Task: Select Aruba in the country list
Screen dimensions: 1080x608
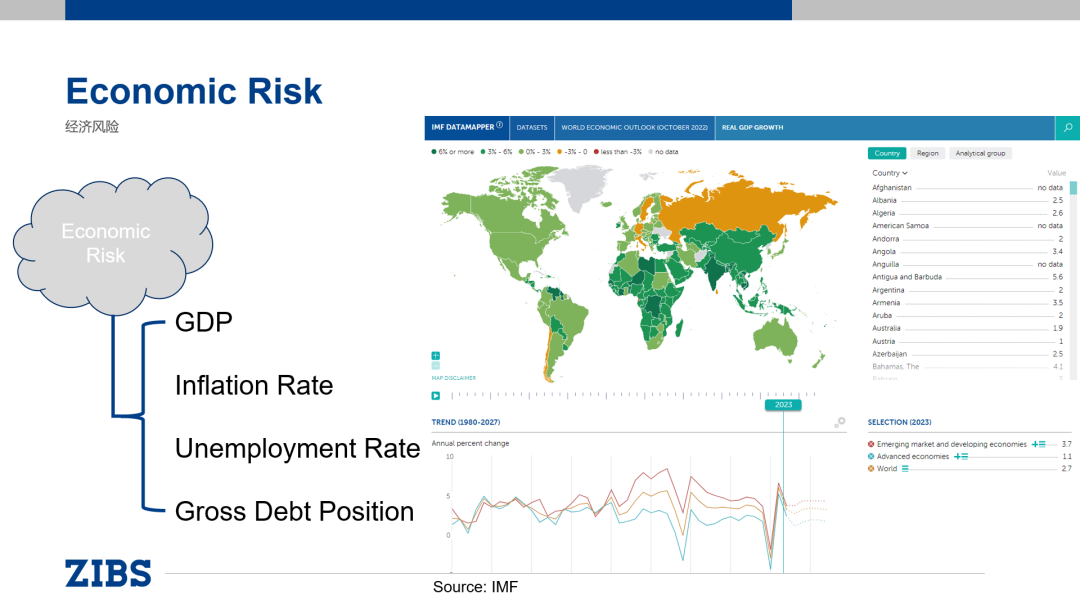Action: pyautogui.click(x=967, y=315)
